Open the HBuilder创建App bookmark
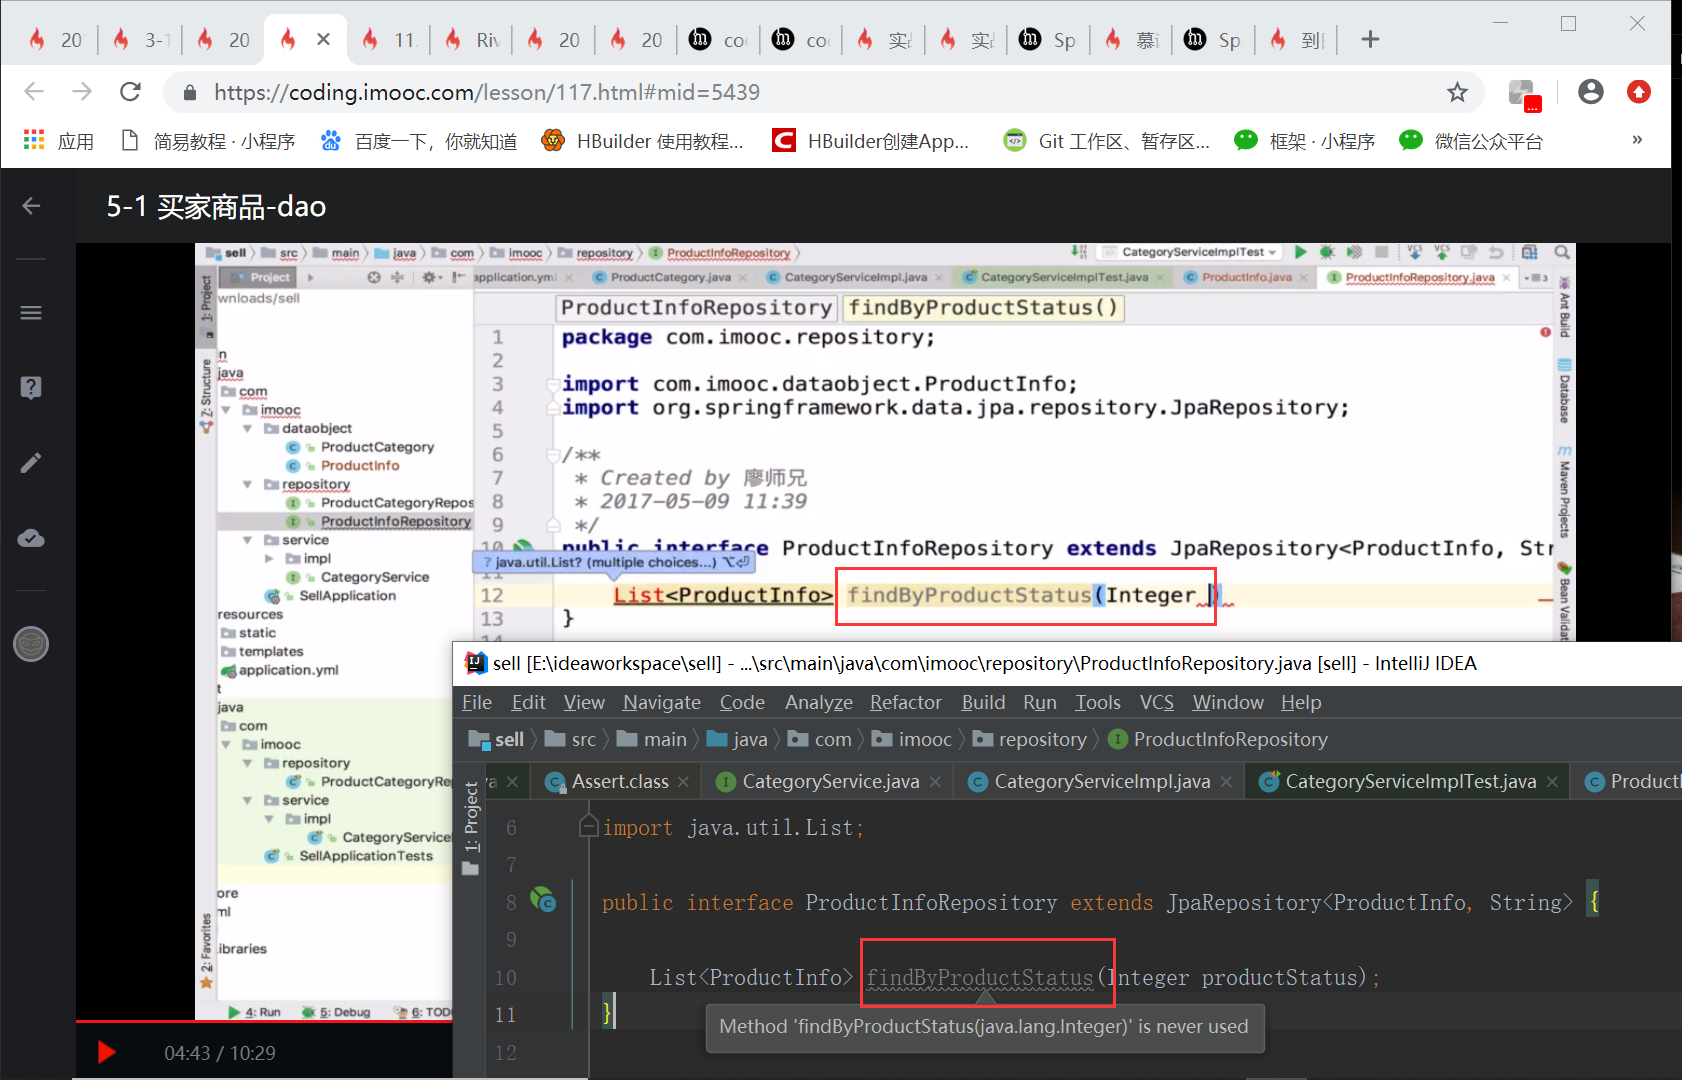Image resolution: width=1682 pixels, height=1080 pixels. pos(871,141)
